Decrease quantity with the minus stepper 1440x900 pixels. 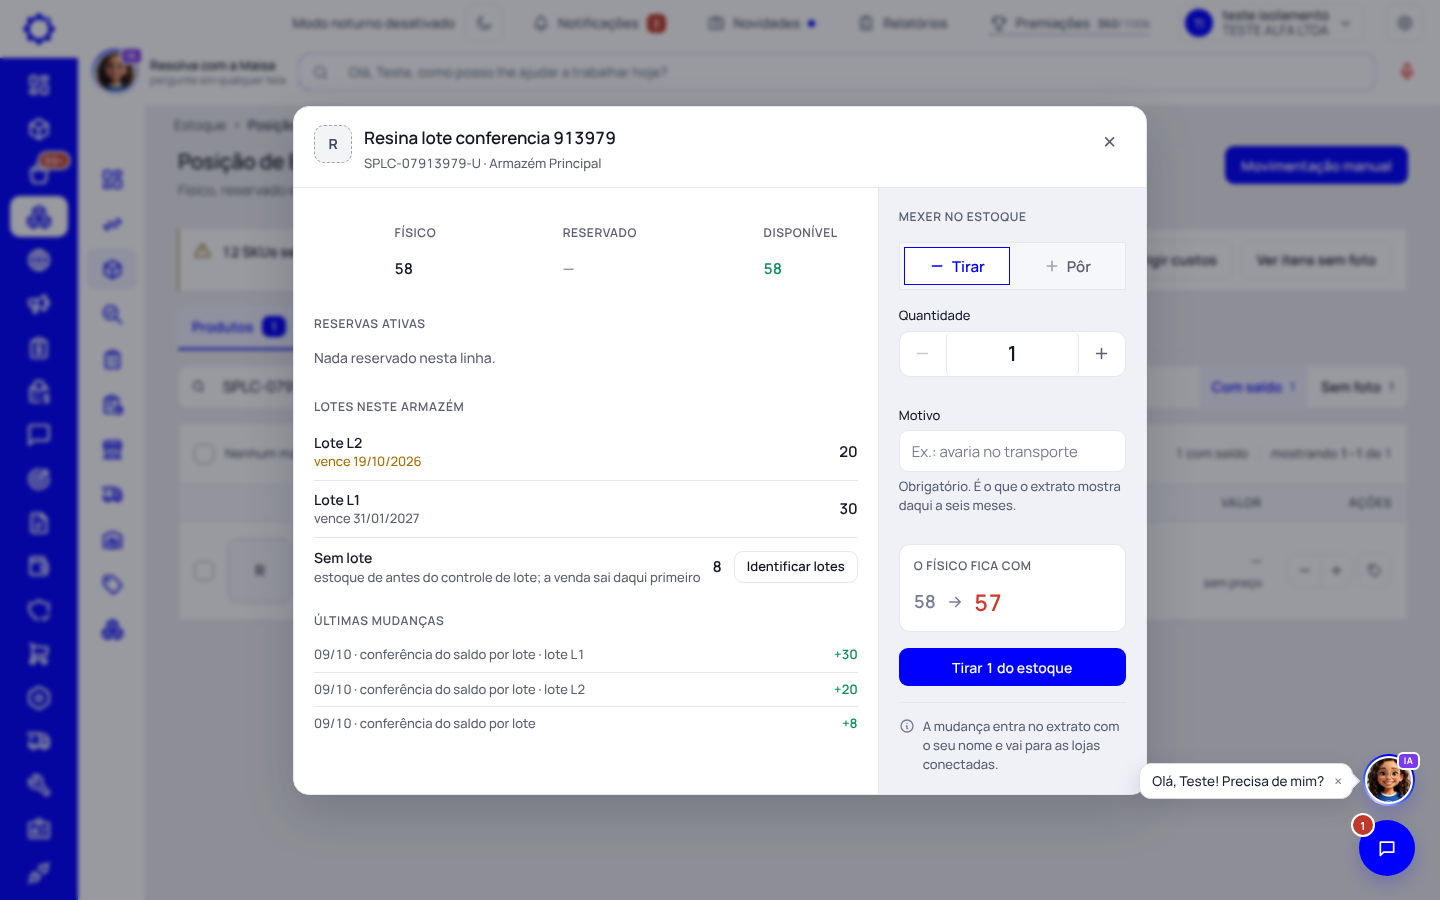(x=923, y=354)
